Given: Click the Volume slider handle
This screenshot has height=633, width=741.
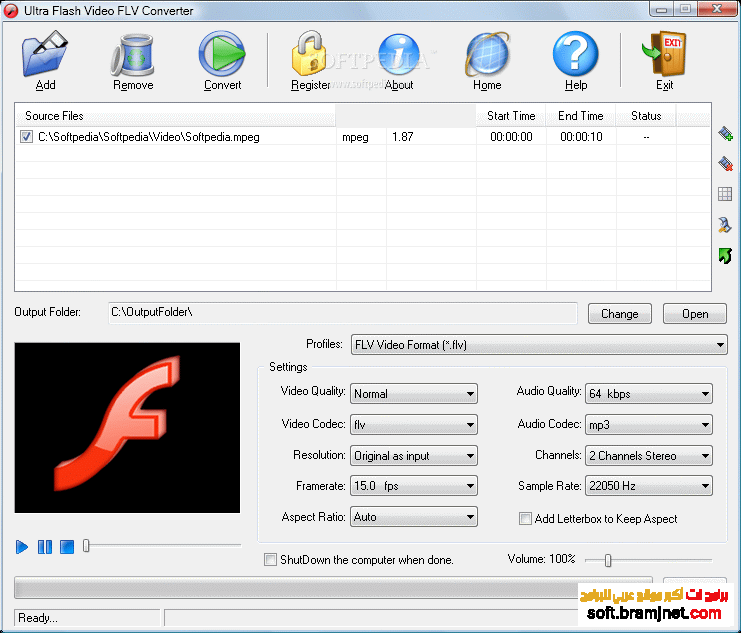Looking at the screenshot, I should [608, 560].
